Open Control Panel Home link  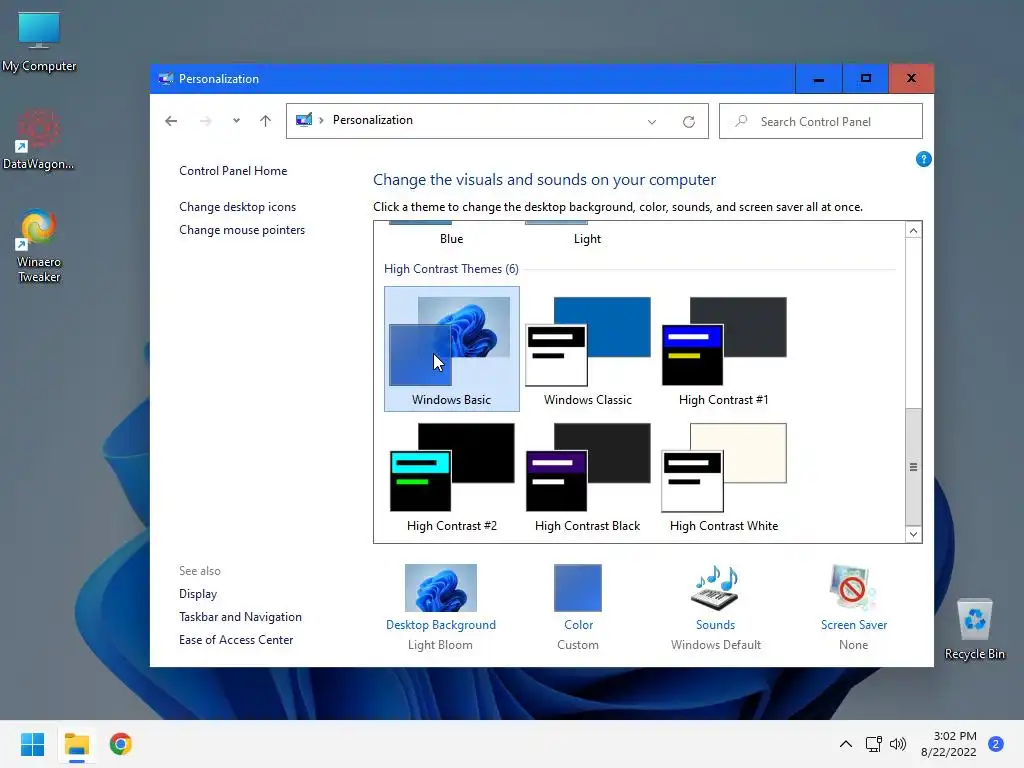[233, 170]
